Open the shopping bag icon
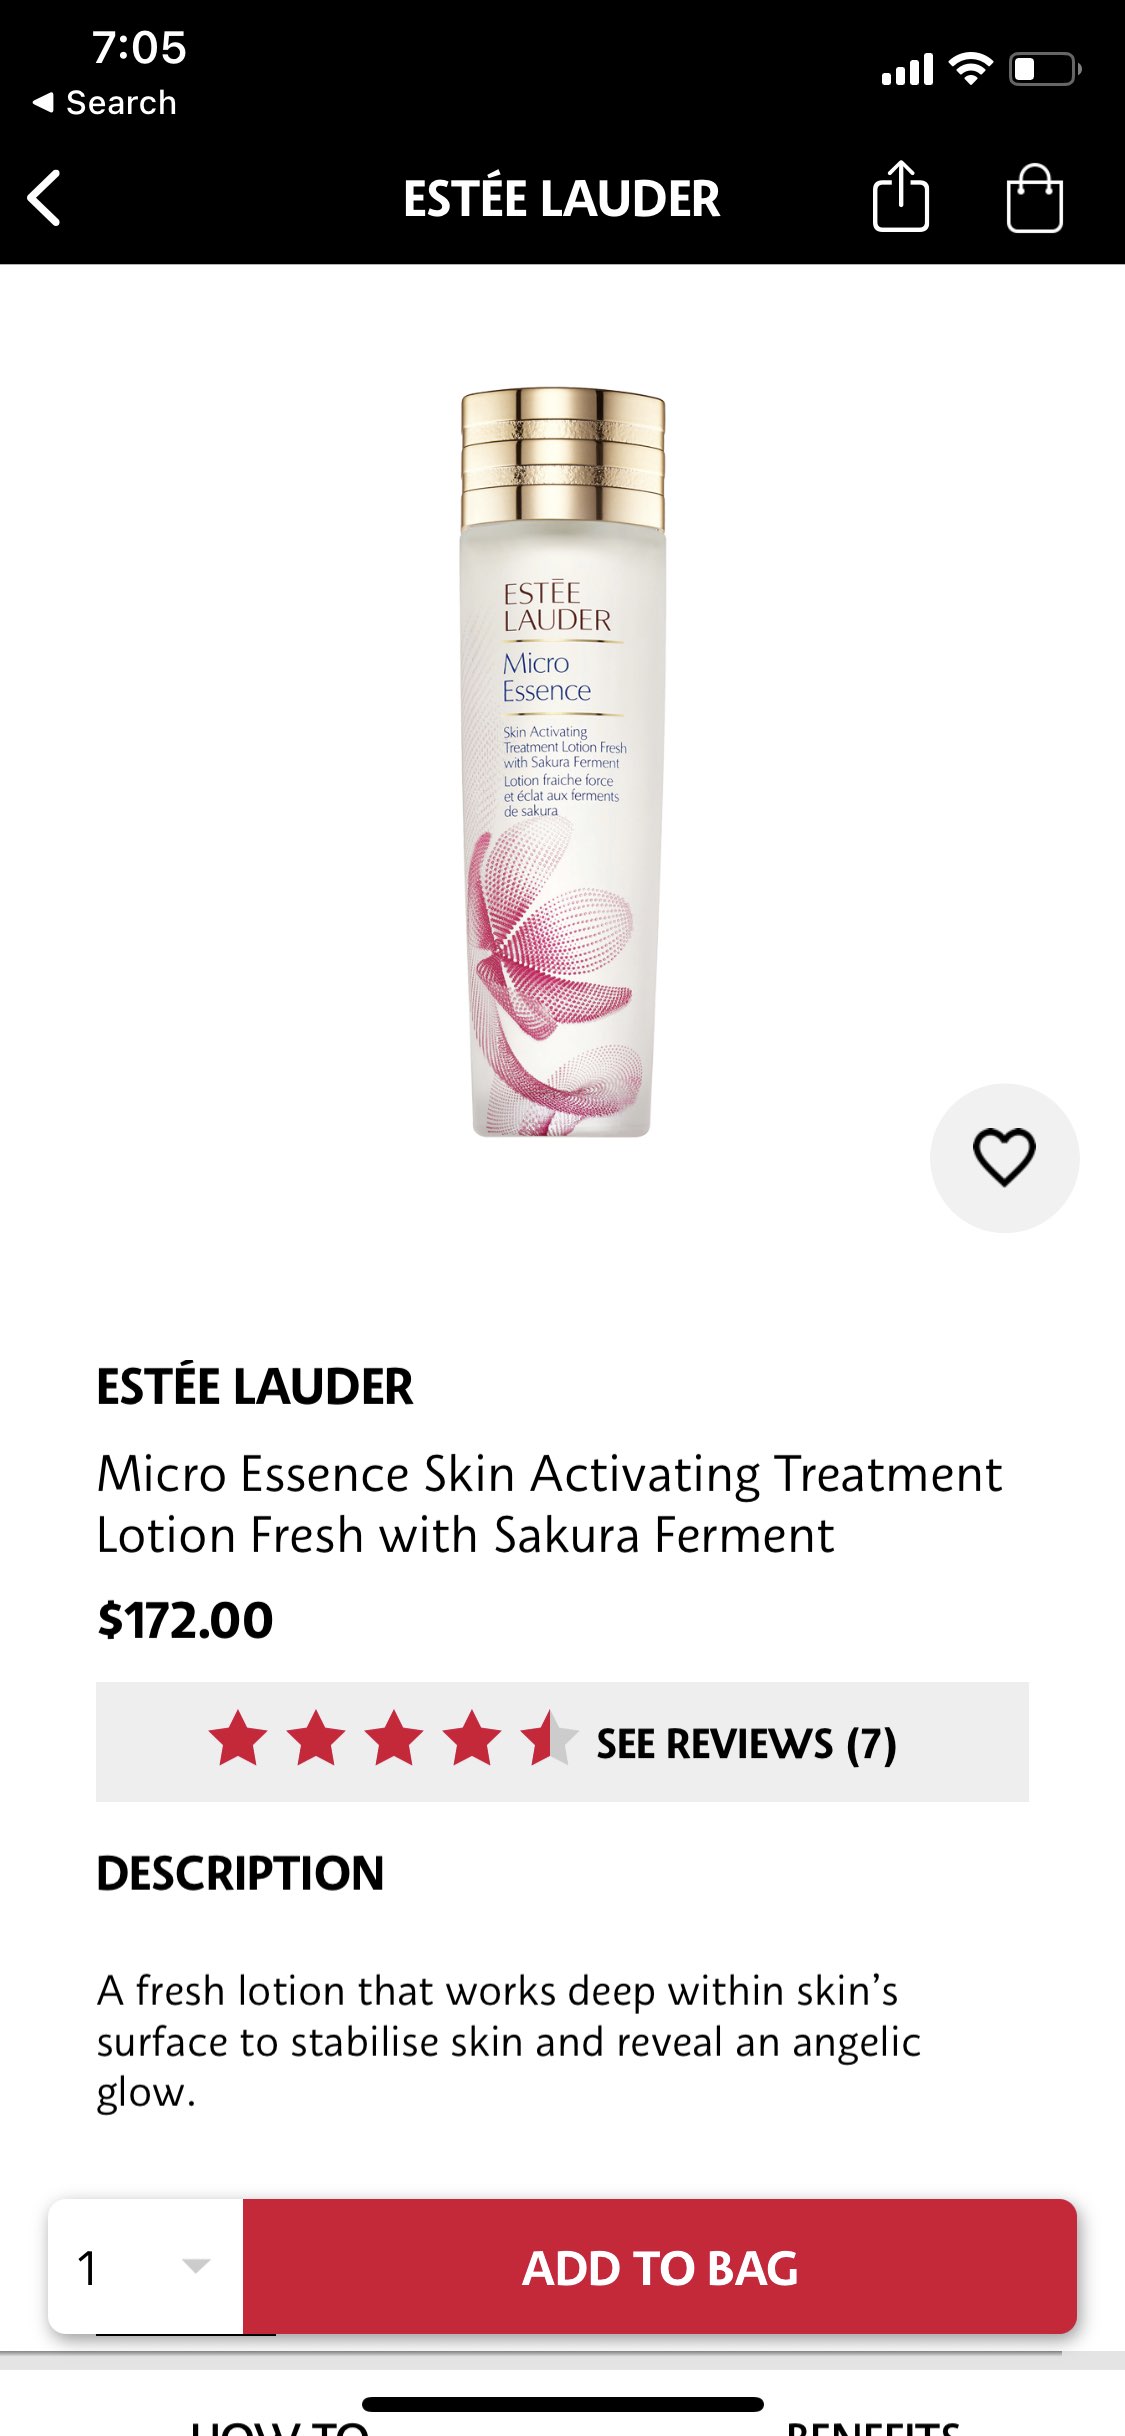 (x=1034, y=198)
